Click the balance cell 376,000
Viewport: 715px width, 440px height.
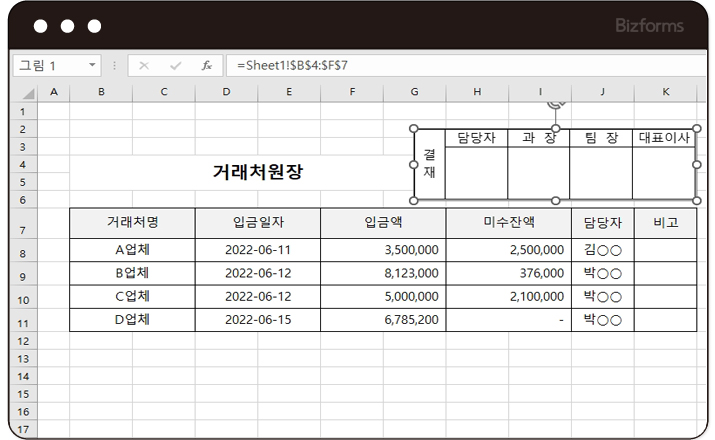pyautogui.click(x=509, y=273)
